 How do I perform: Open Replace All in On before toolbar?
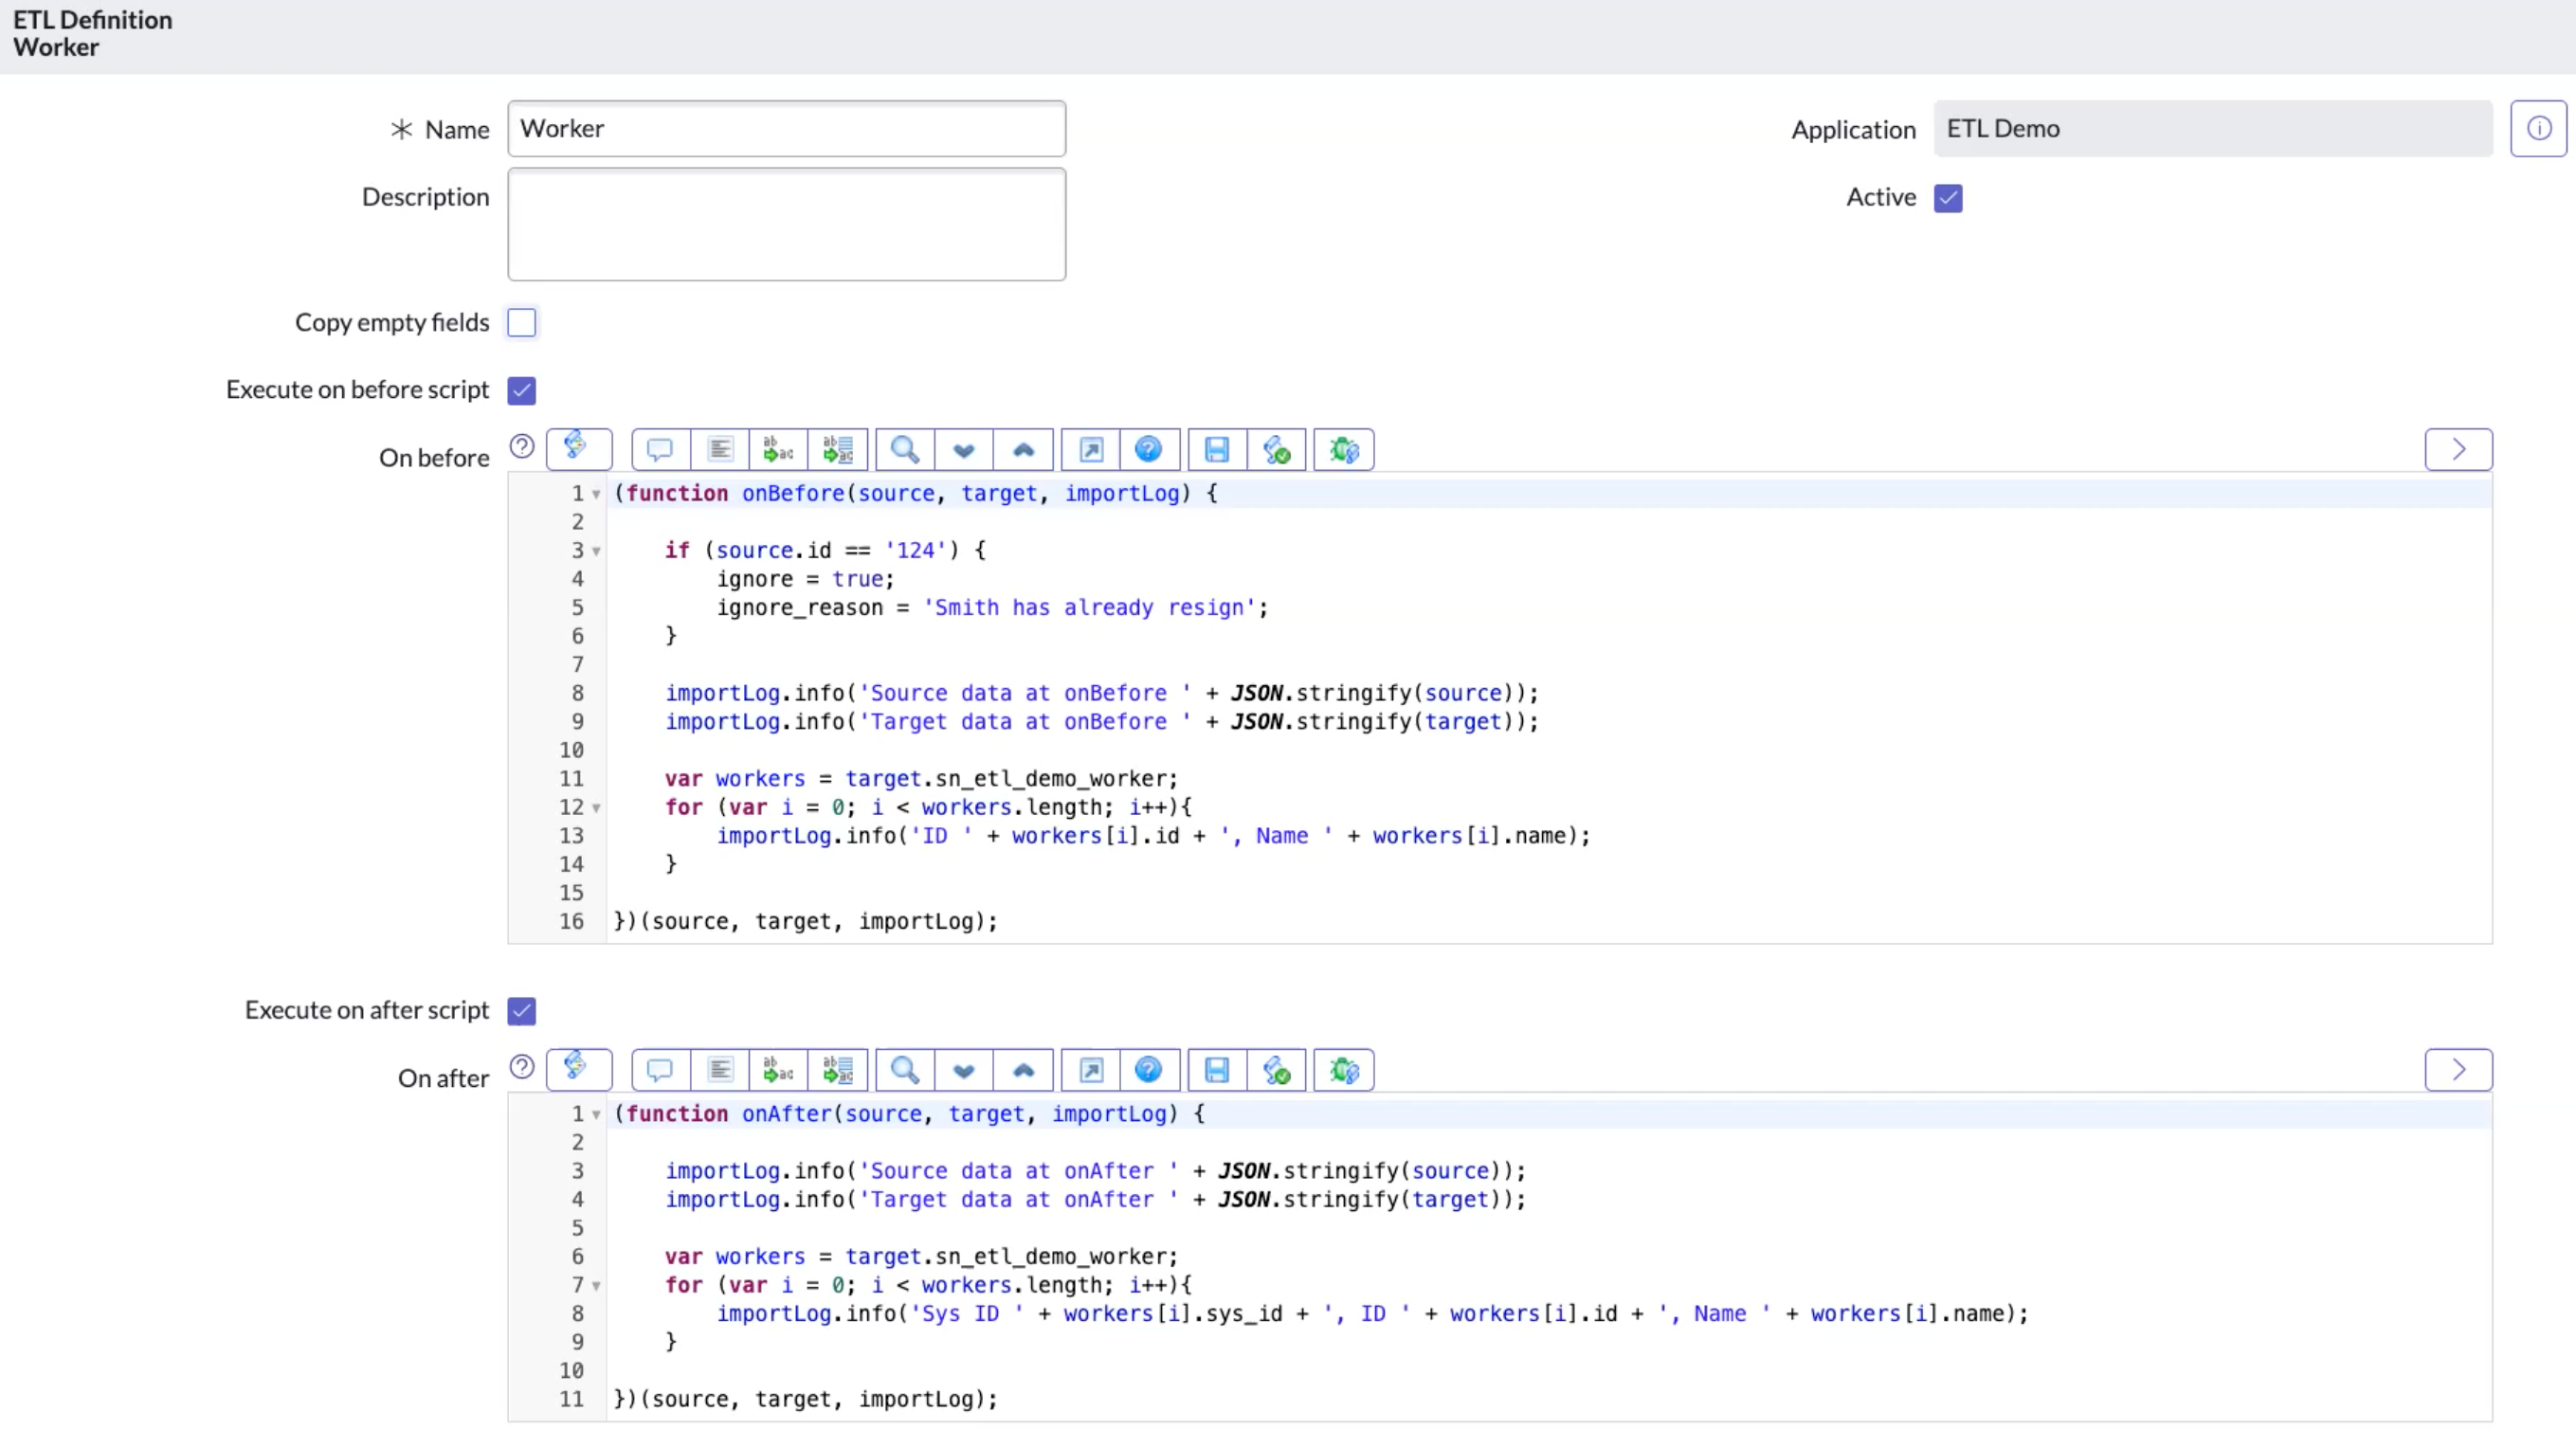click(x=838, y=450)
